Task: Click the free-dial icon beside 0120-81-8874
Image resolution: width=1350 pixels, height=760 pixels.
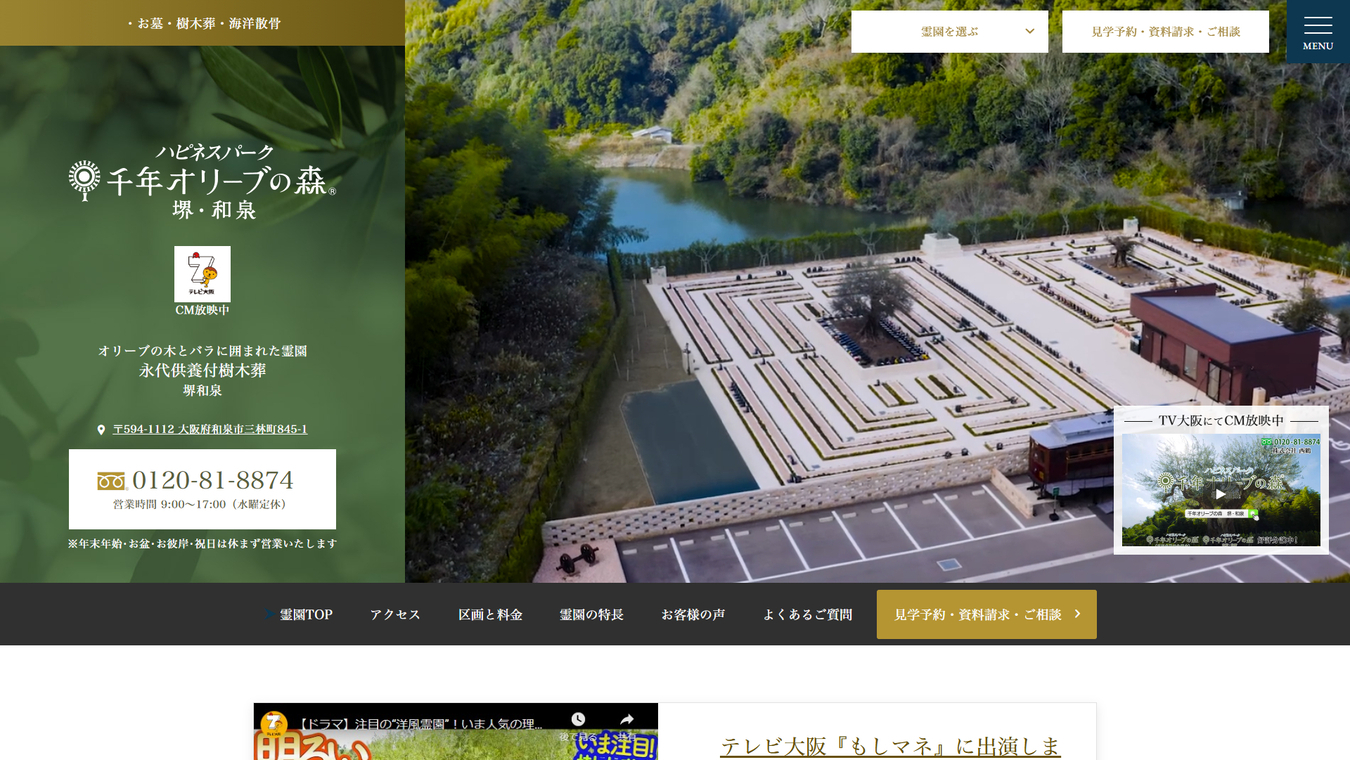Action: tap(111, 481)
